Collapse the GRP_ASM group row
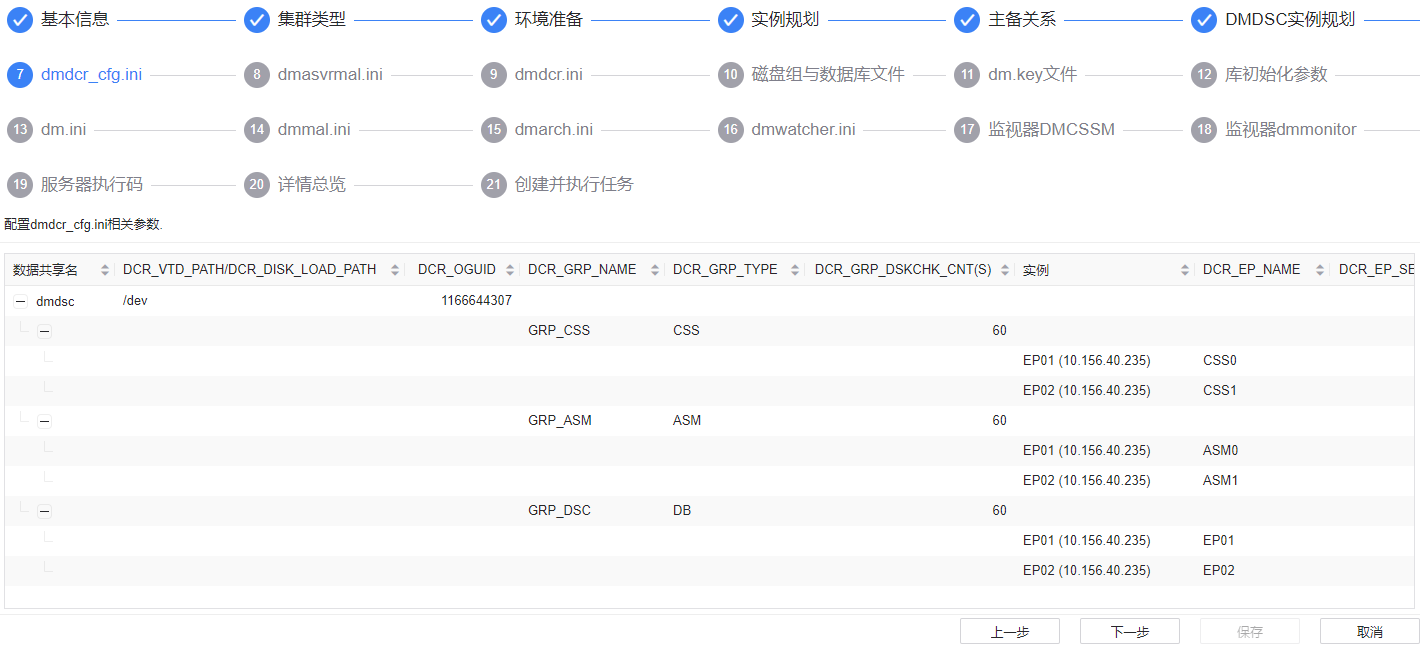The height and width of the screenshot is (647, 1421). (x=44, y=421)
